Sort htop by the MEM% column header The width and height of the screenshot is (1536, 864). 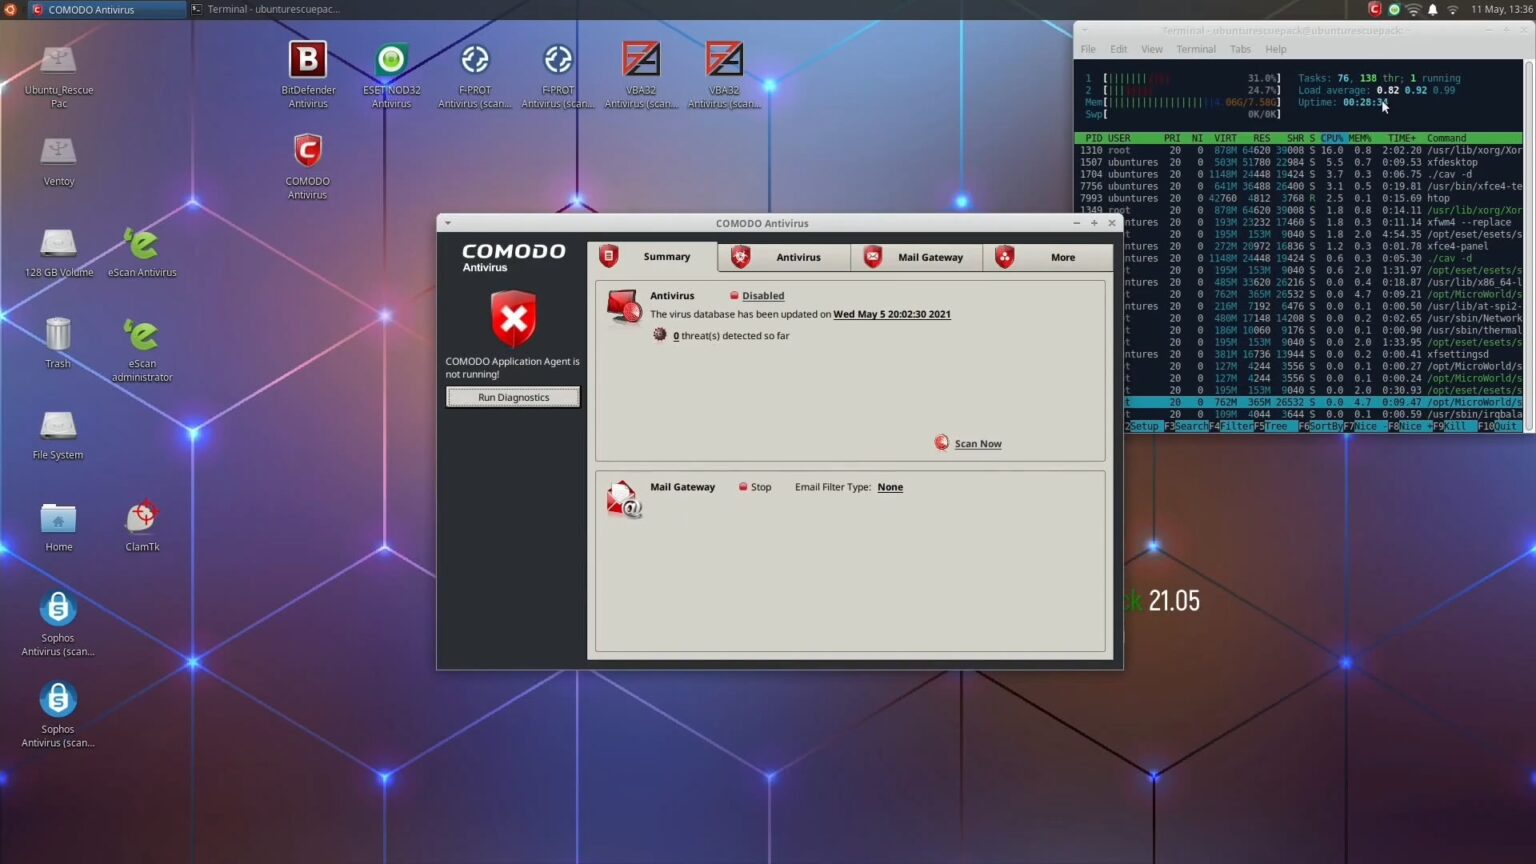pos(1360,138)
